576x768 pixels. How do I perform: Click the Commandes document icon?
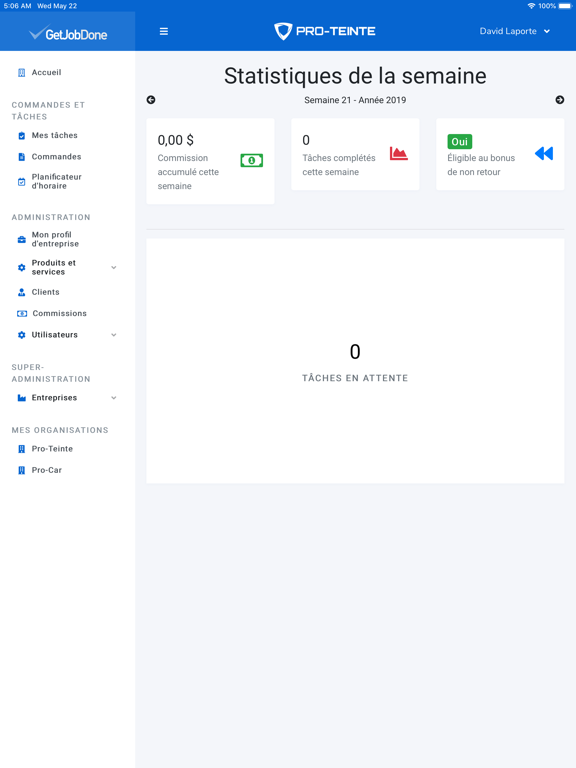pyautogui.click(x=22, y=157)
